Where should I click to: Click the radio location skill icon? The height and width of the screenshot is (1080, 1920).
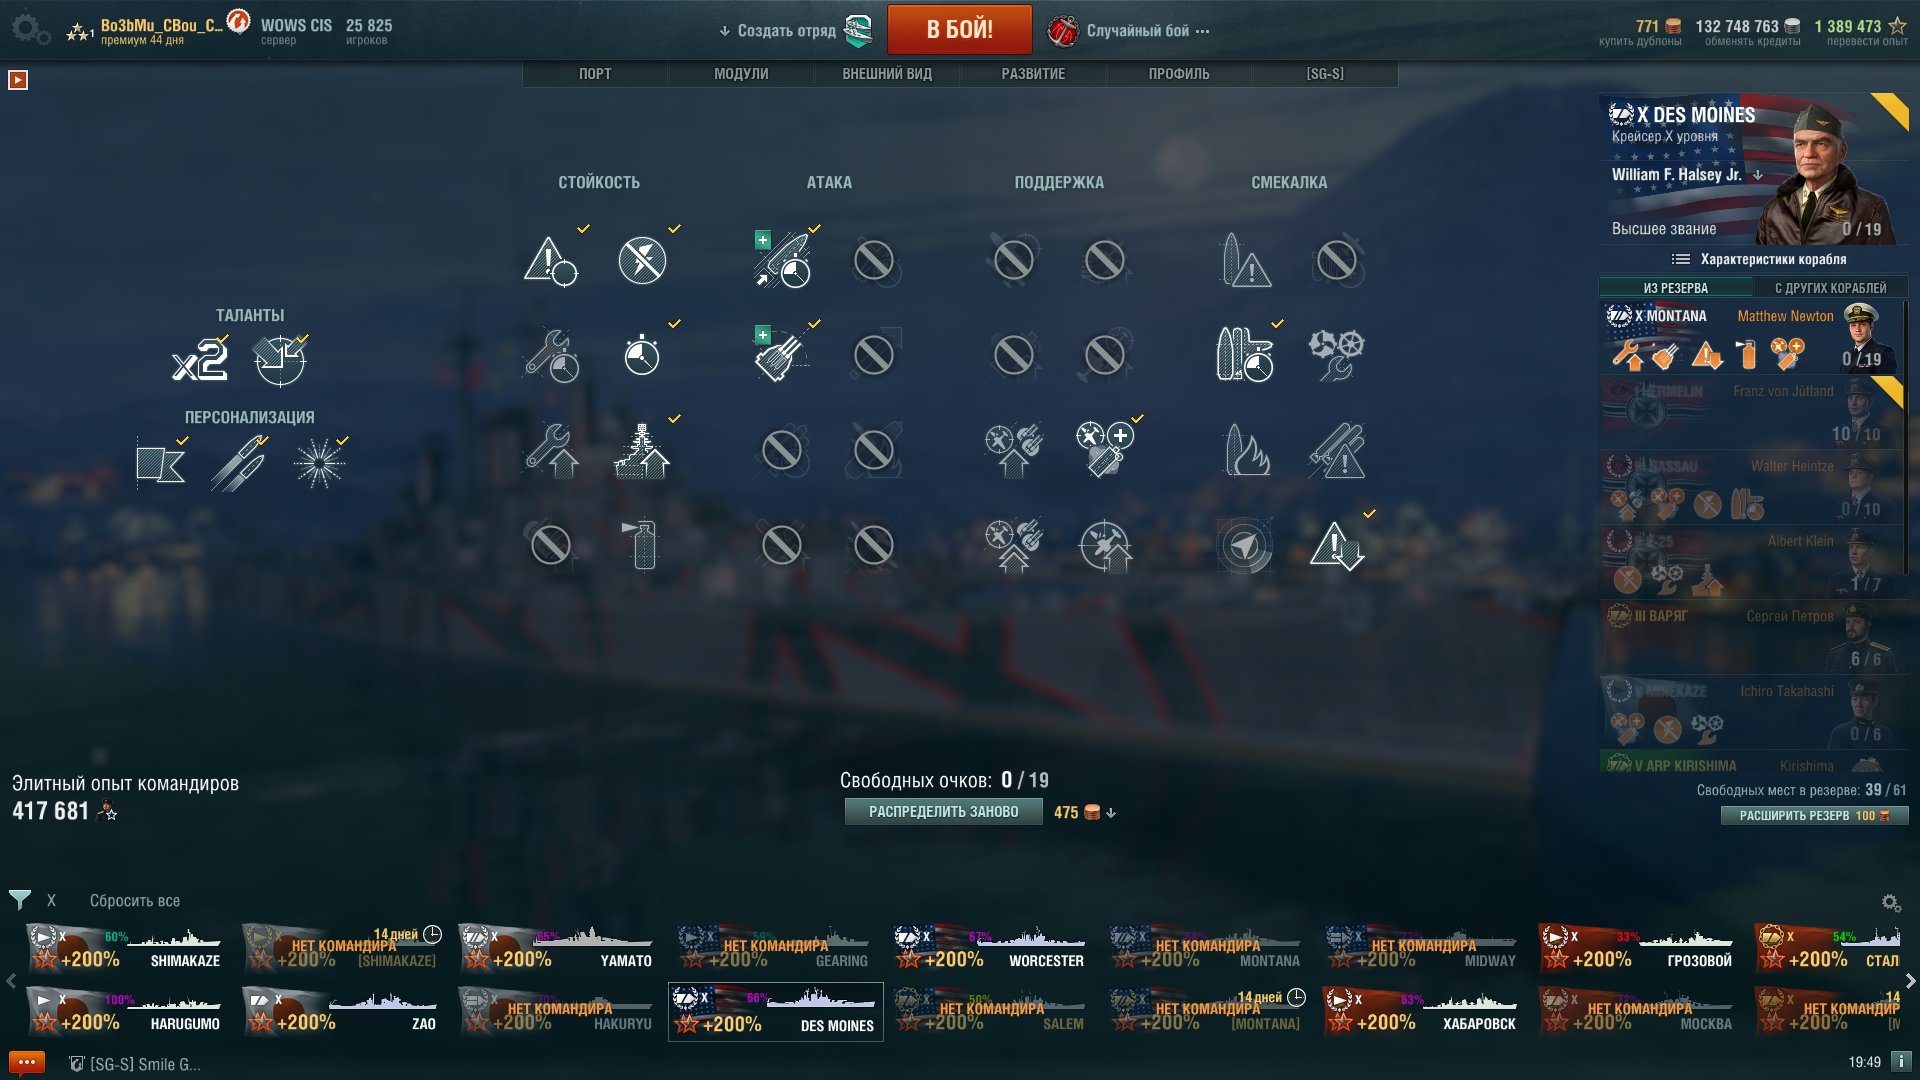pyautogui.click(x=1244, y=545)
